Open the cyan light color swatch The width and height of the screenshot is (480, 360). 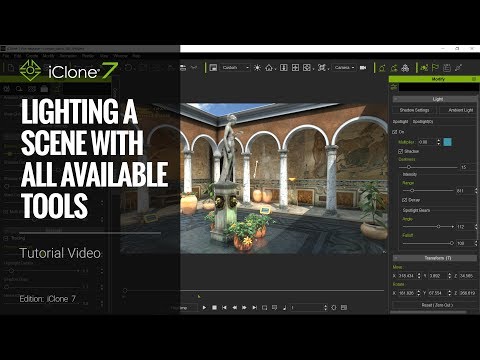click(x=448, y=142)
